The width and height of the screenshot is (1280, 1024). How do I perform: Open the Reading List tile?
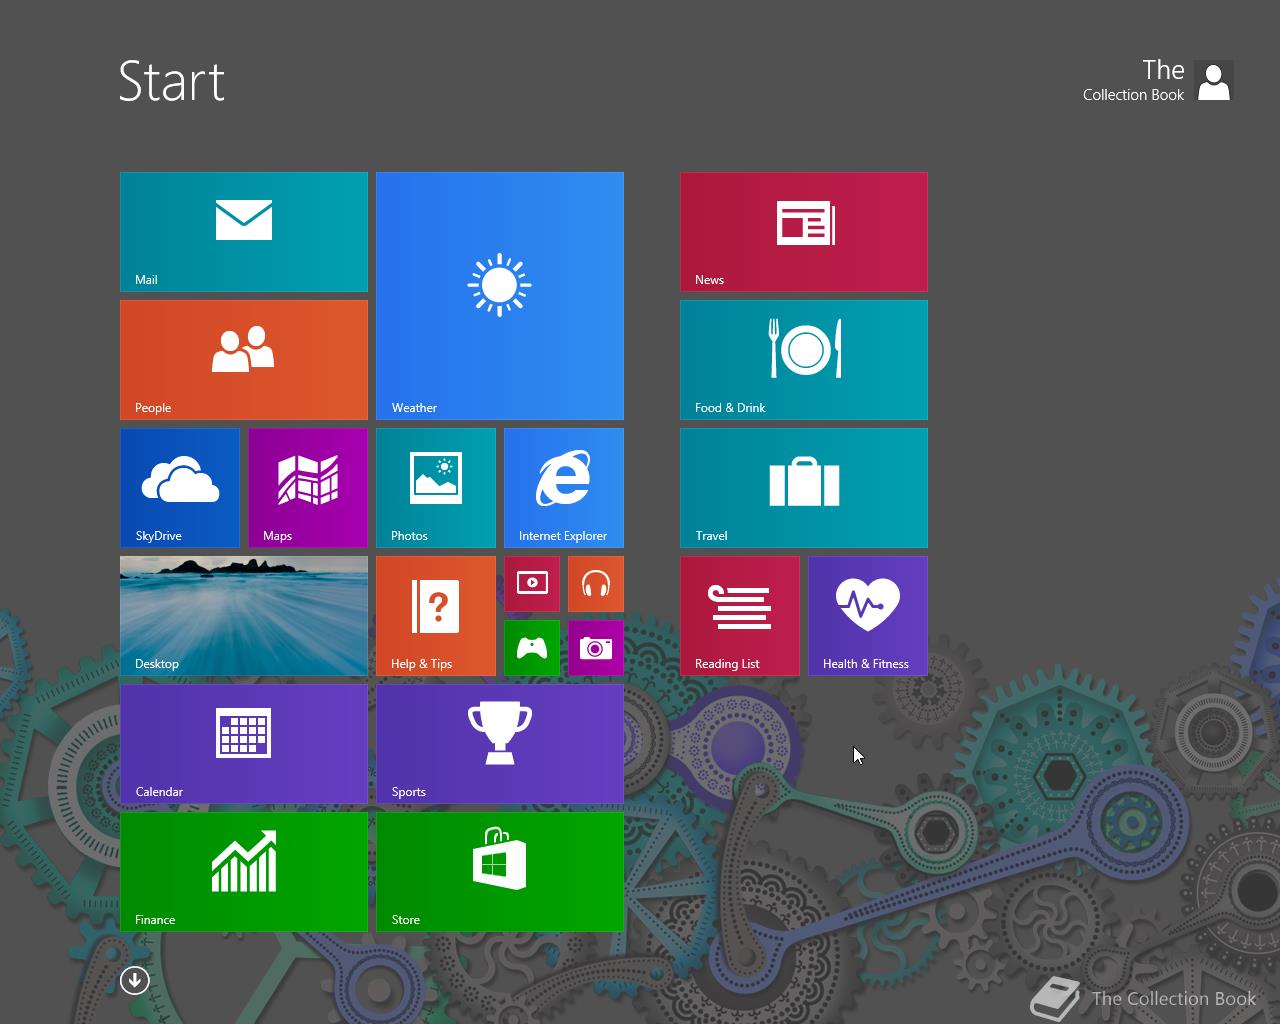pos(740,616)
